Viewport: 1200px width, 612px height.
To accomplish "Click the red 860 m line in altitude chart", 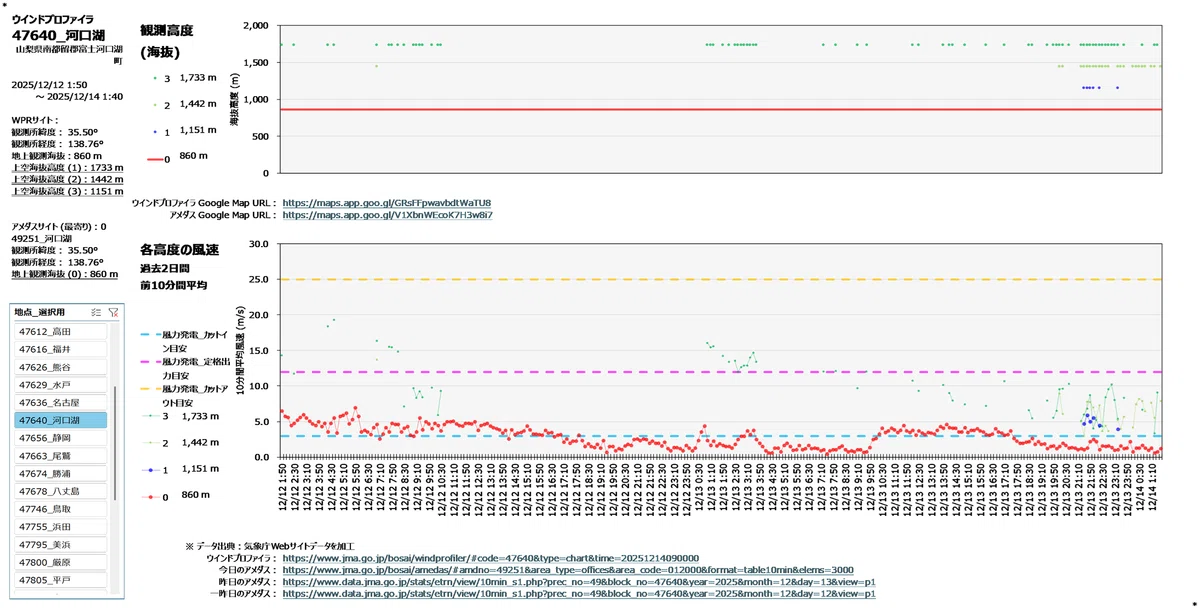I will pos(721,109).
